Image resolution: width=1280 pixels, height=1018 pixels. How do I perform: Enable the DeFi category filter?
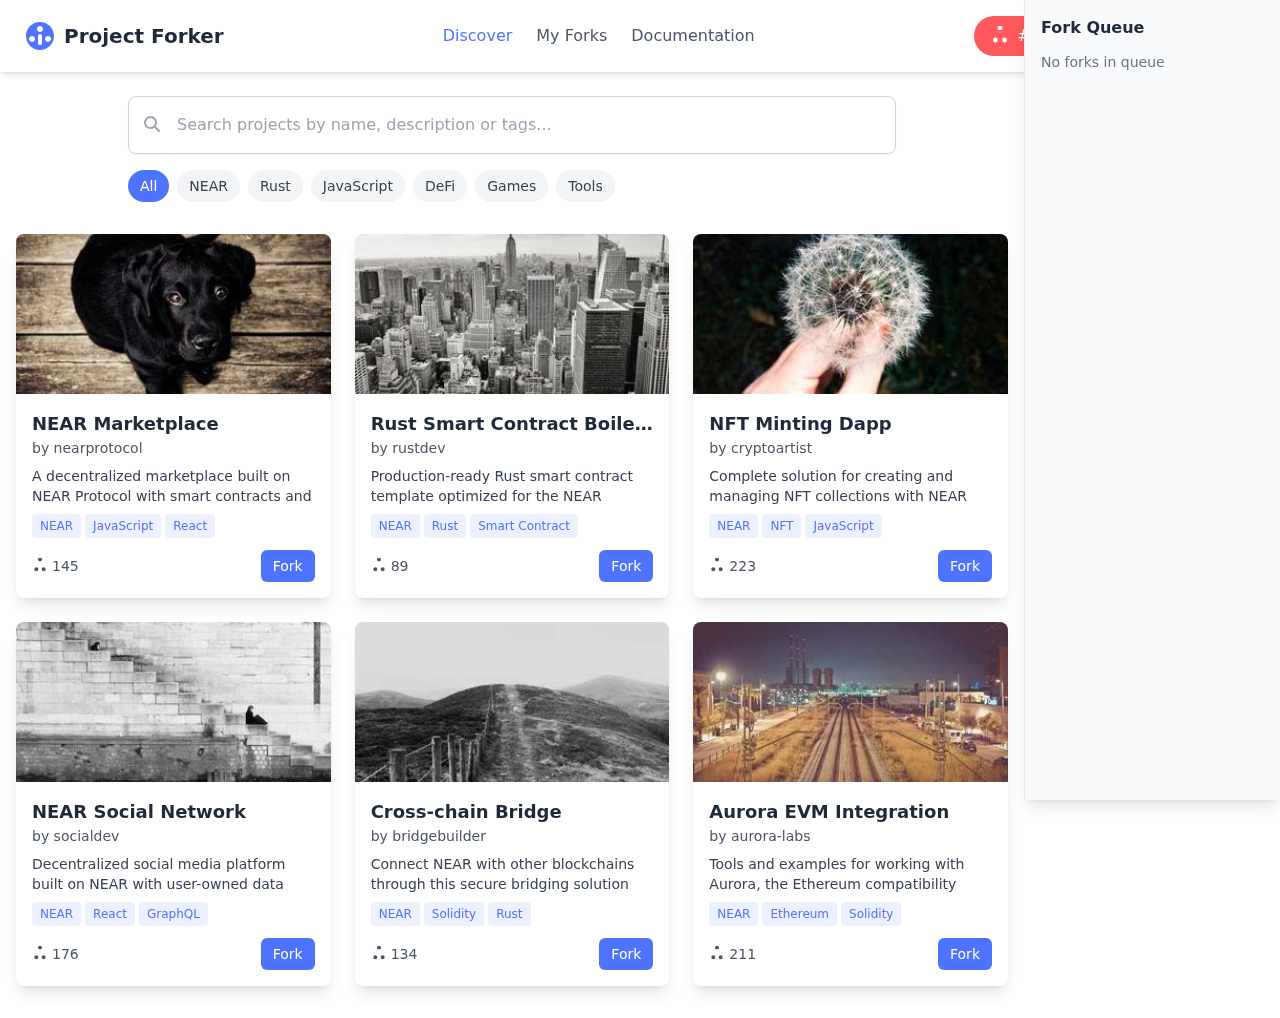click(440, 185)
